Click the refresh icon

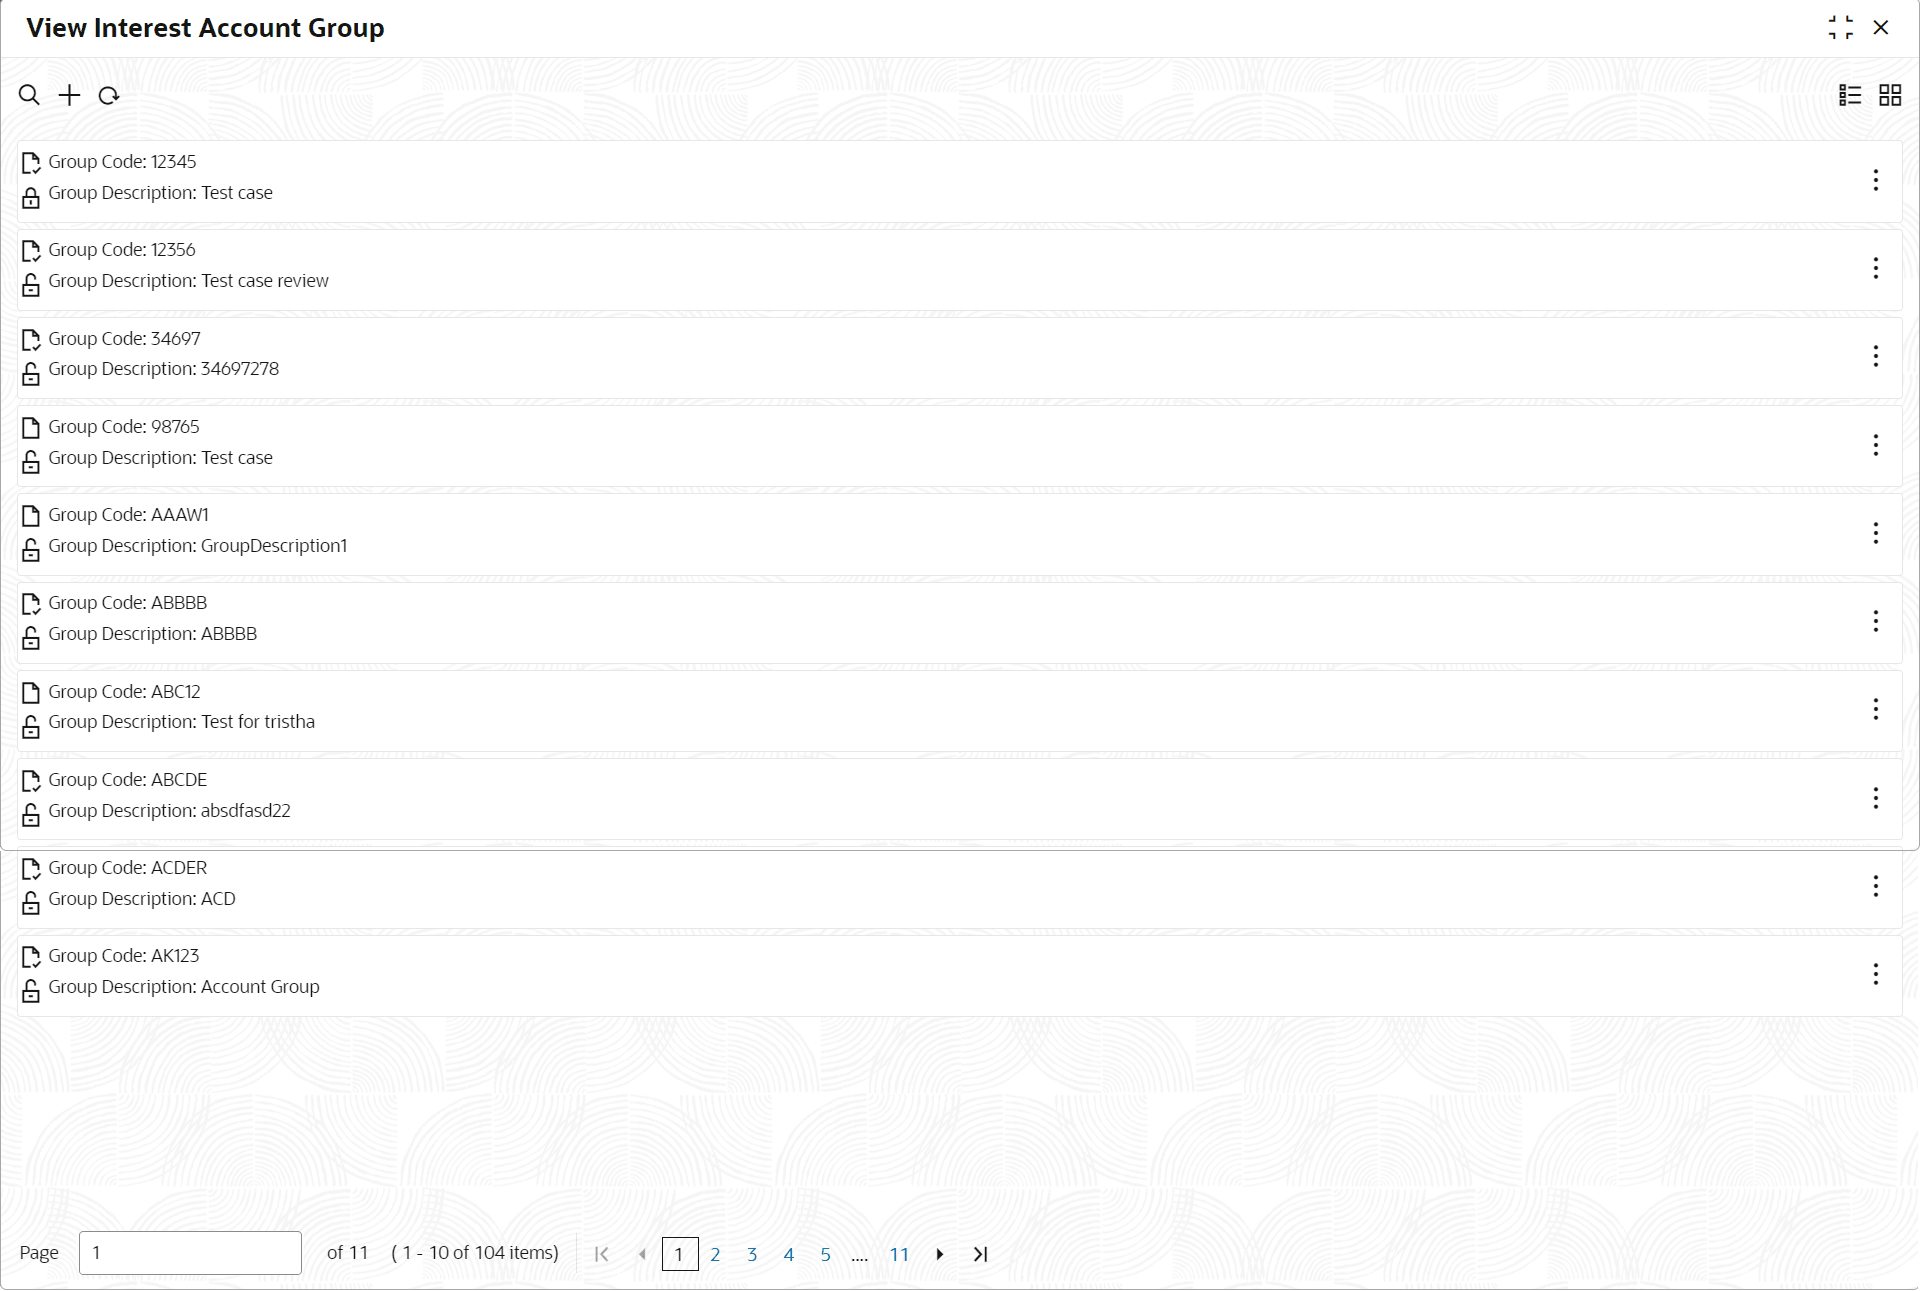pyautogui.click(x=109, y=96)
